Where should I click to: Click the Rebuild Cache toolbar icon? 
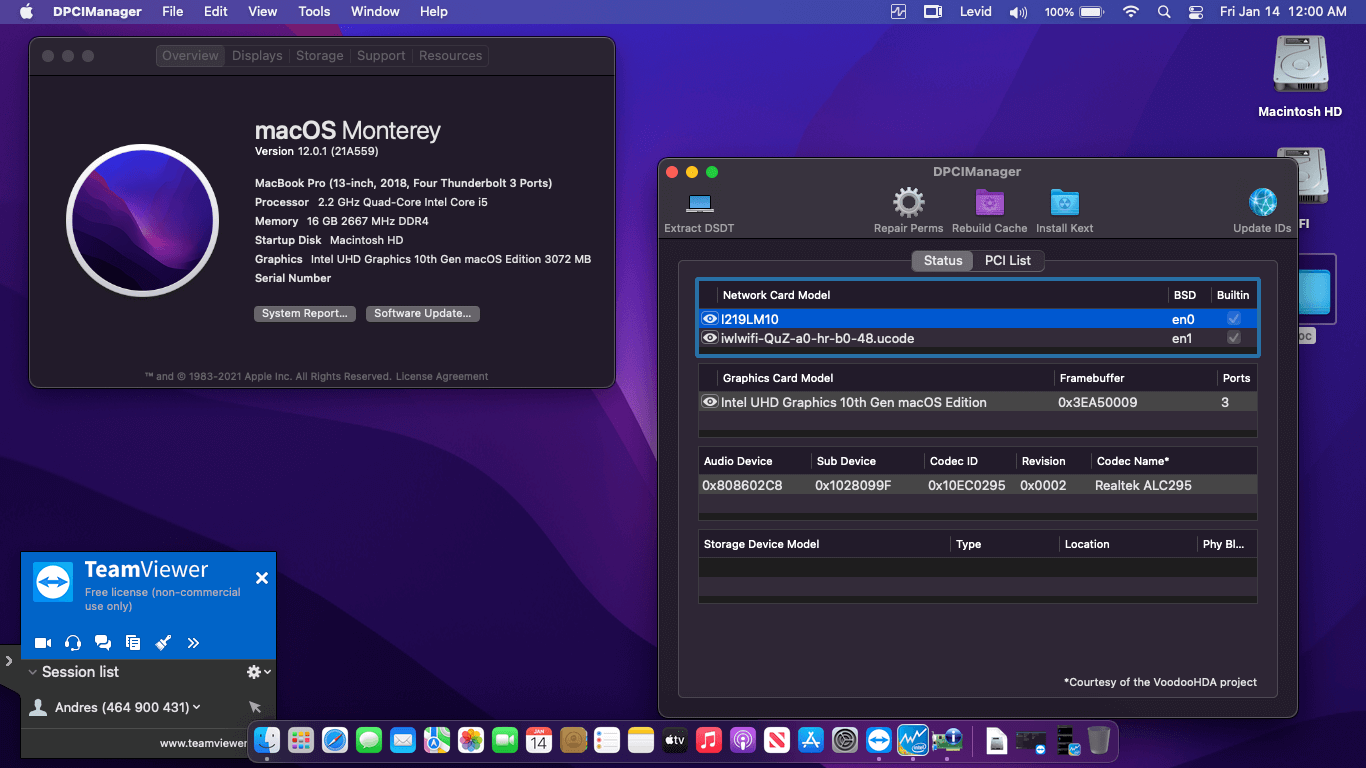point(989,203)
